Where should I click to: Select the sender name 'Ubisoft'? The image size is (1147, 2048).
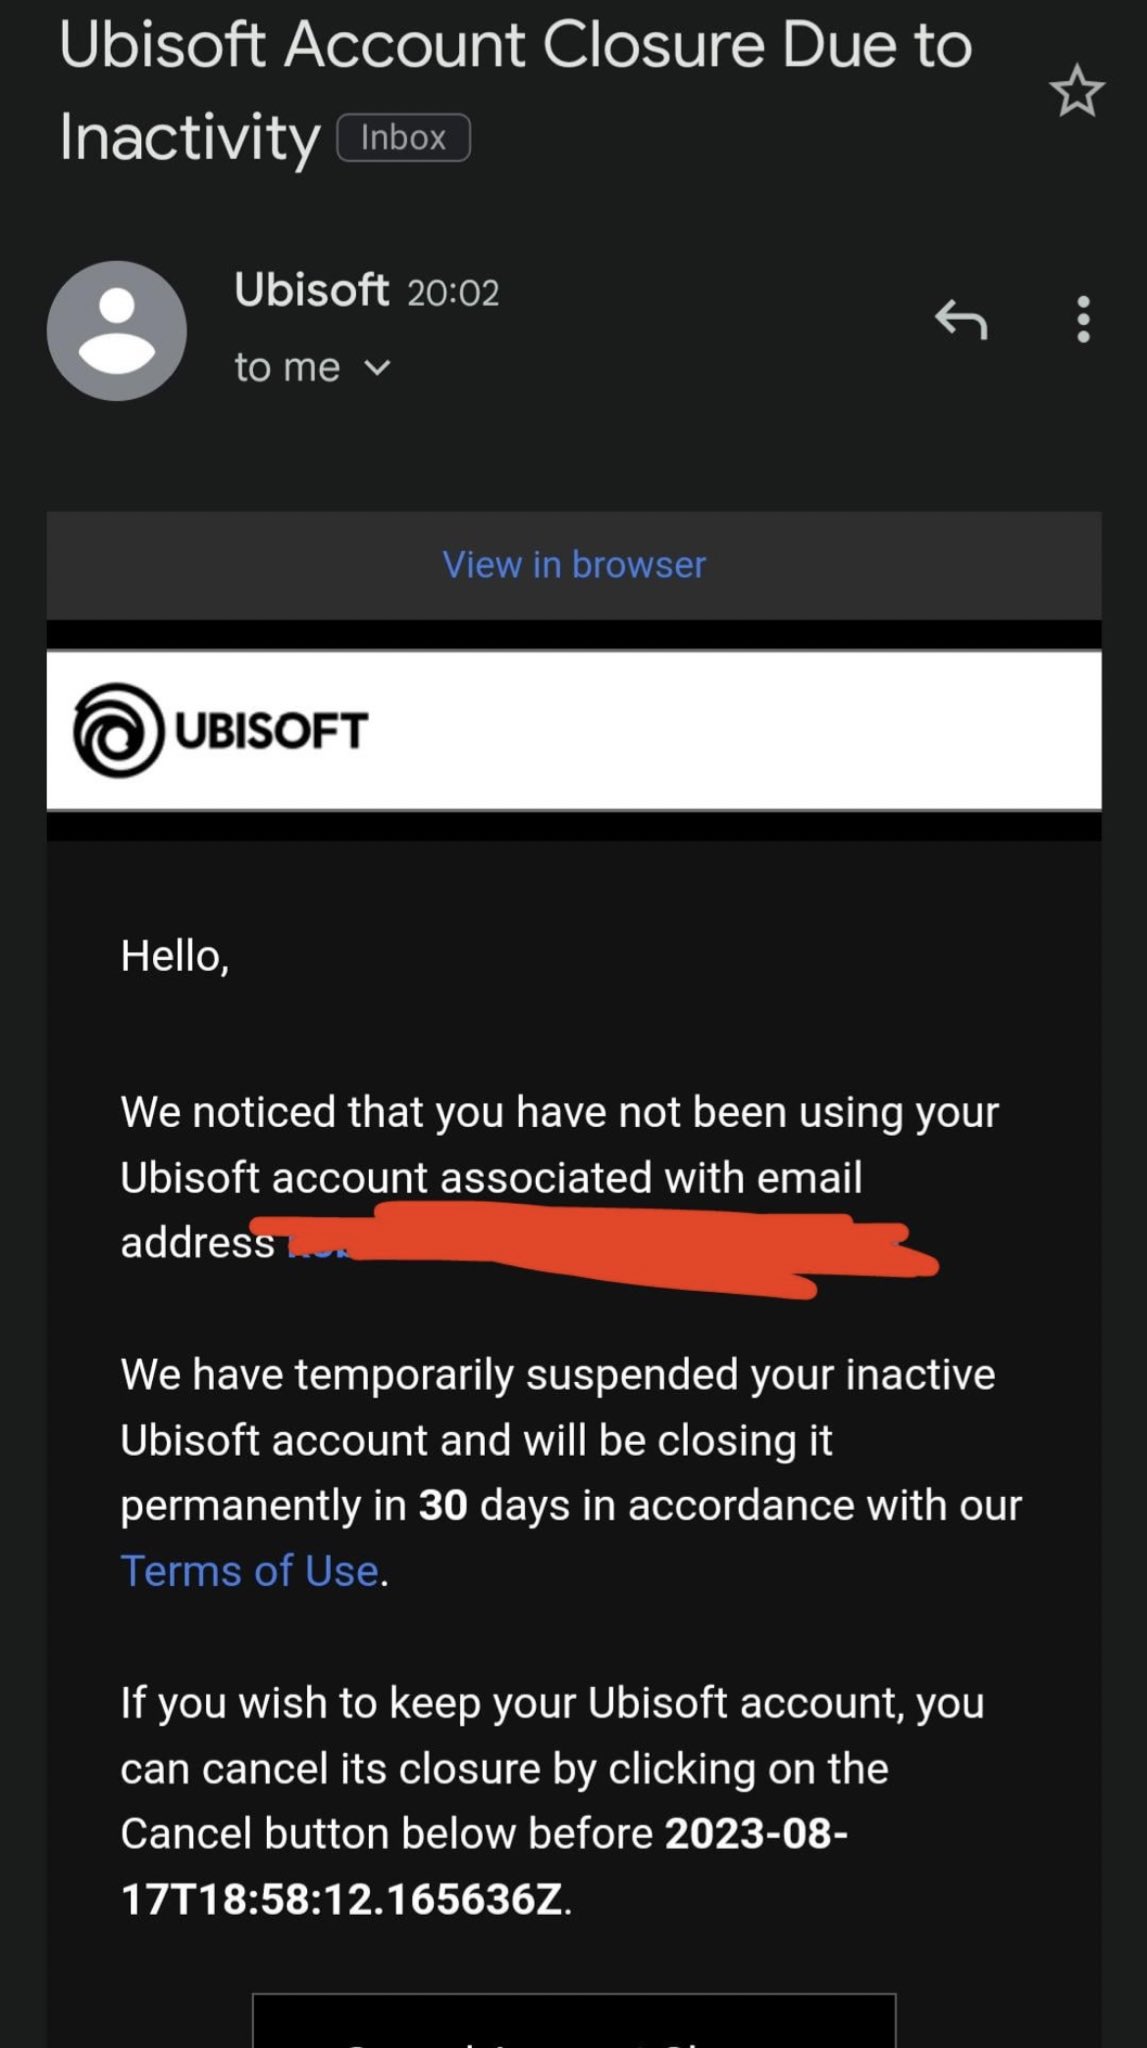312,290
